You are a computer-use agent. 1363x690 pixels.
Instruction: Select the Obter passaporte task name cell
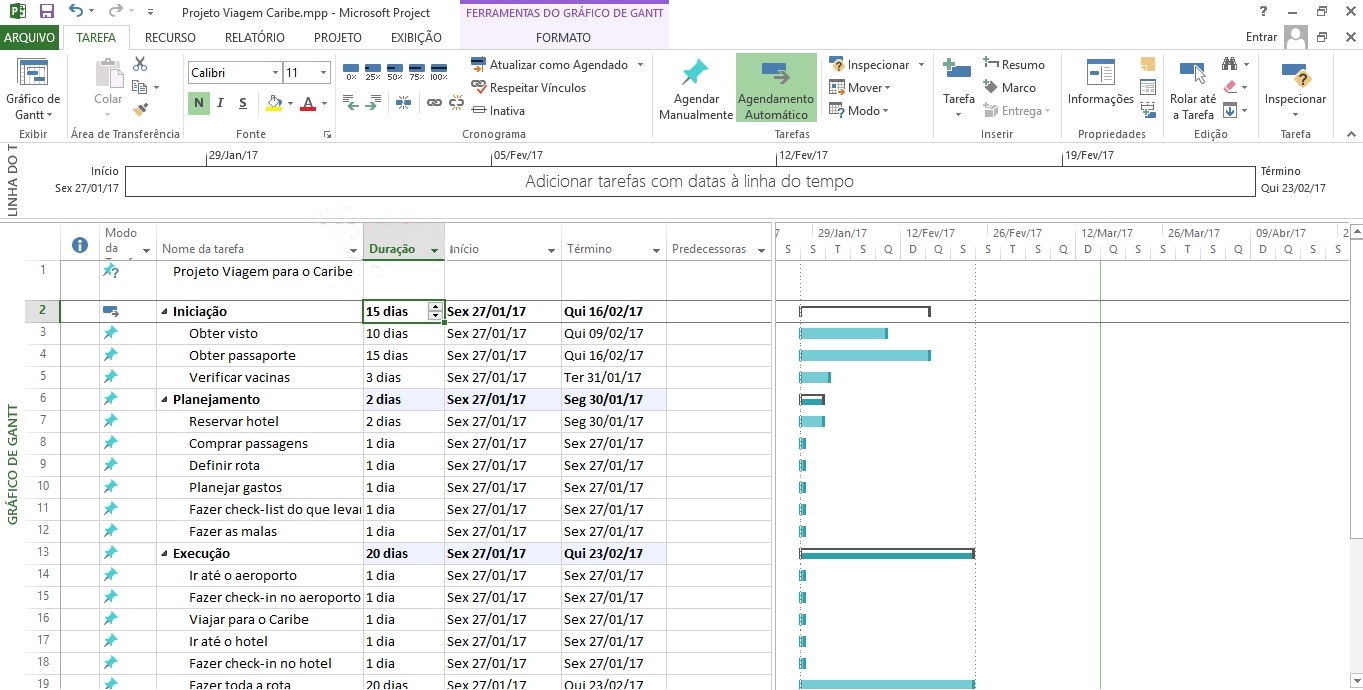coord(242,356)
